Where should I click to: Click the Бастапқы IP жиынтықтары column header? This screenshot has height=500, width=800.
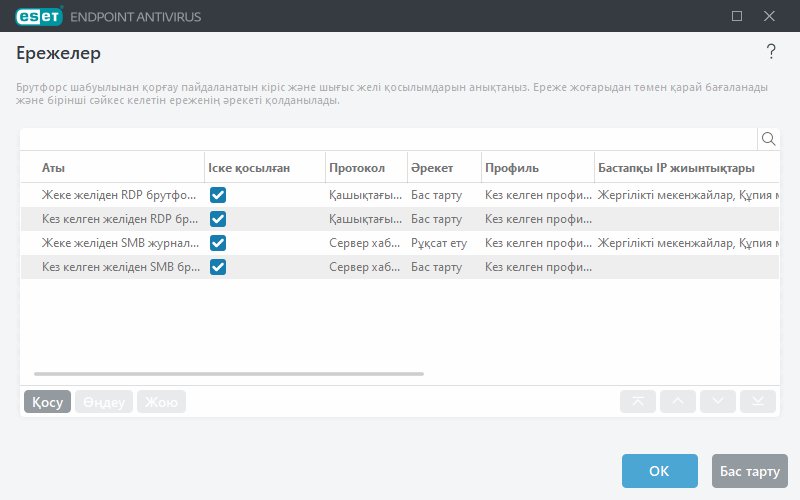676,167
